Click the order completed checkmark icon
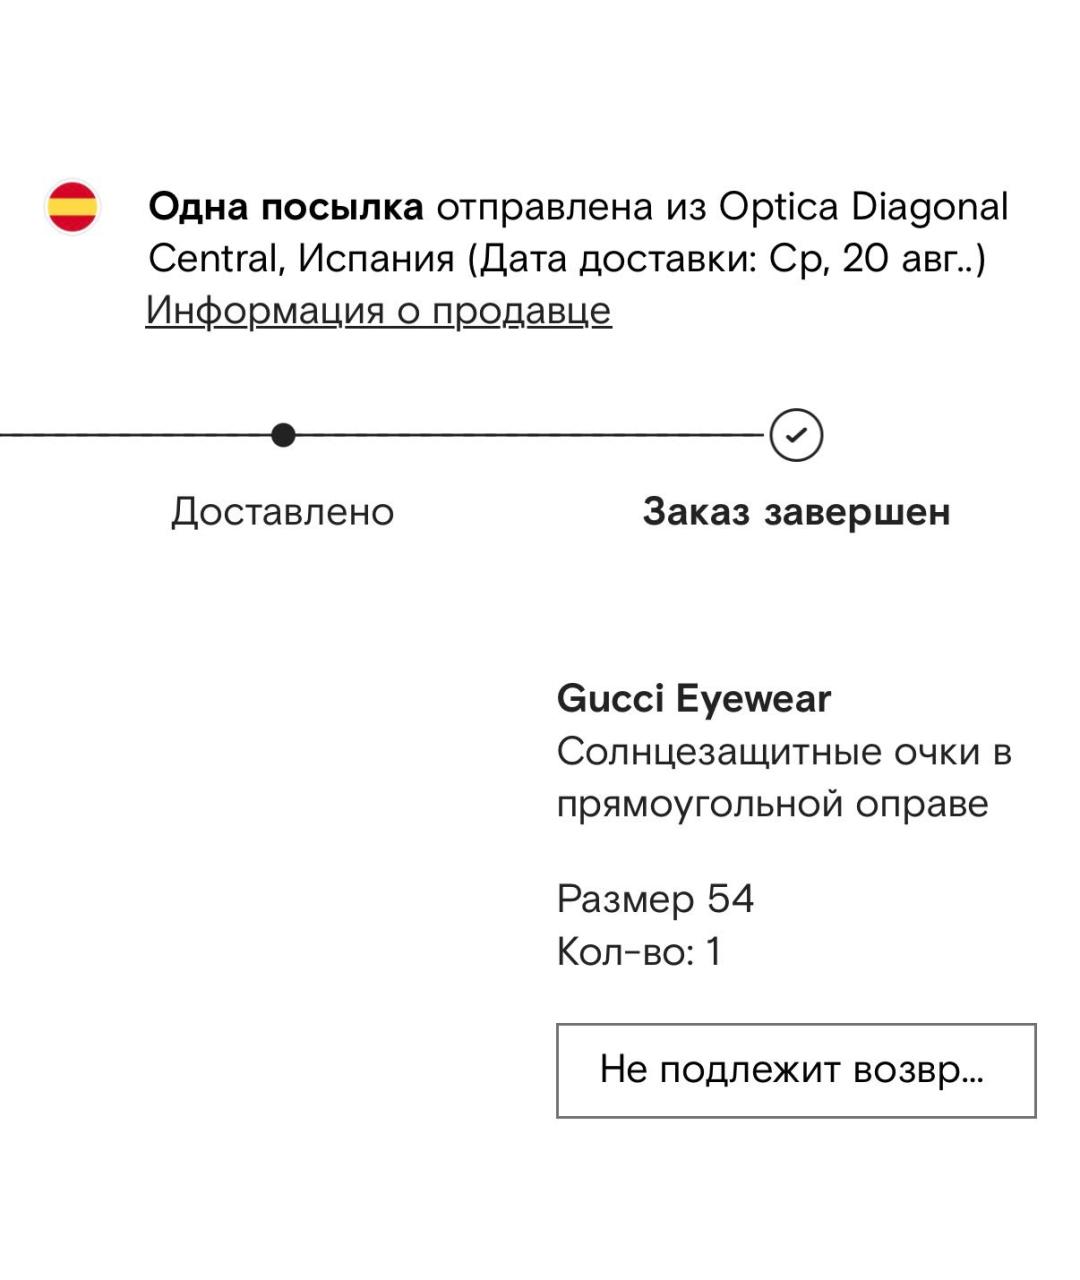The image size is (1080, 1280). tap(797, 435)
